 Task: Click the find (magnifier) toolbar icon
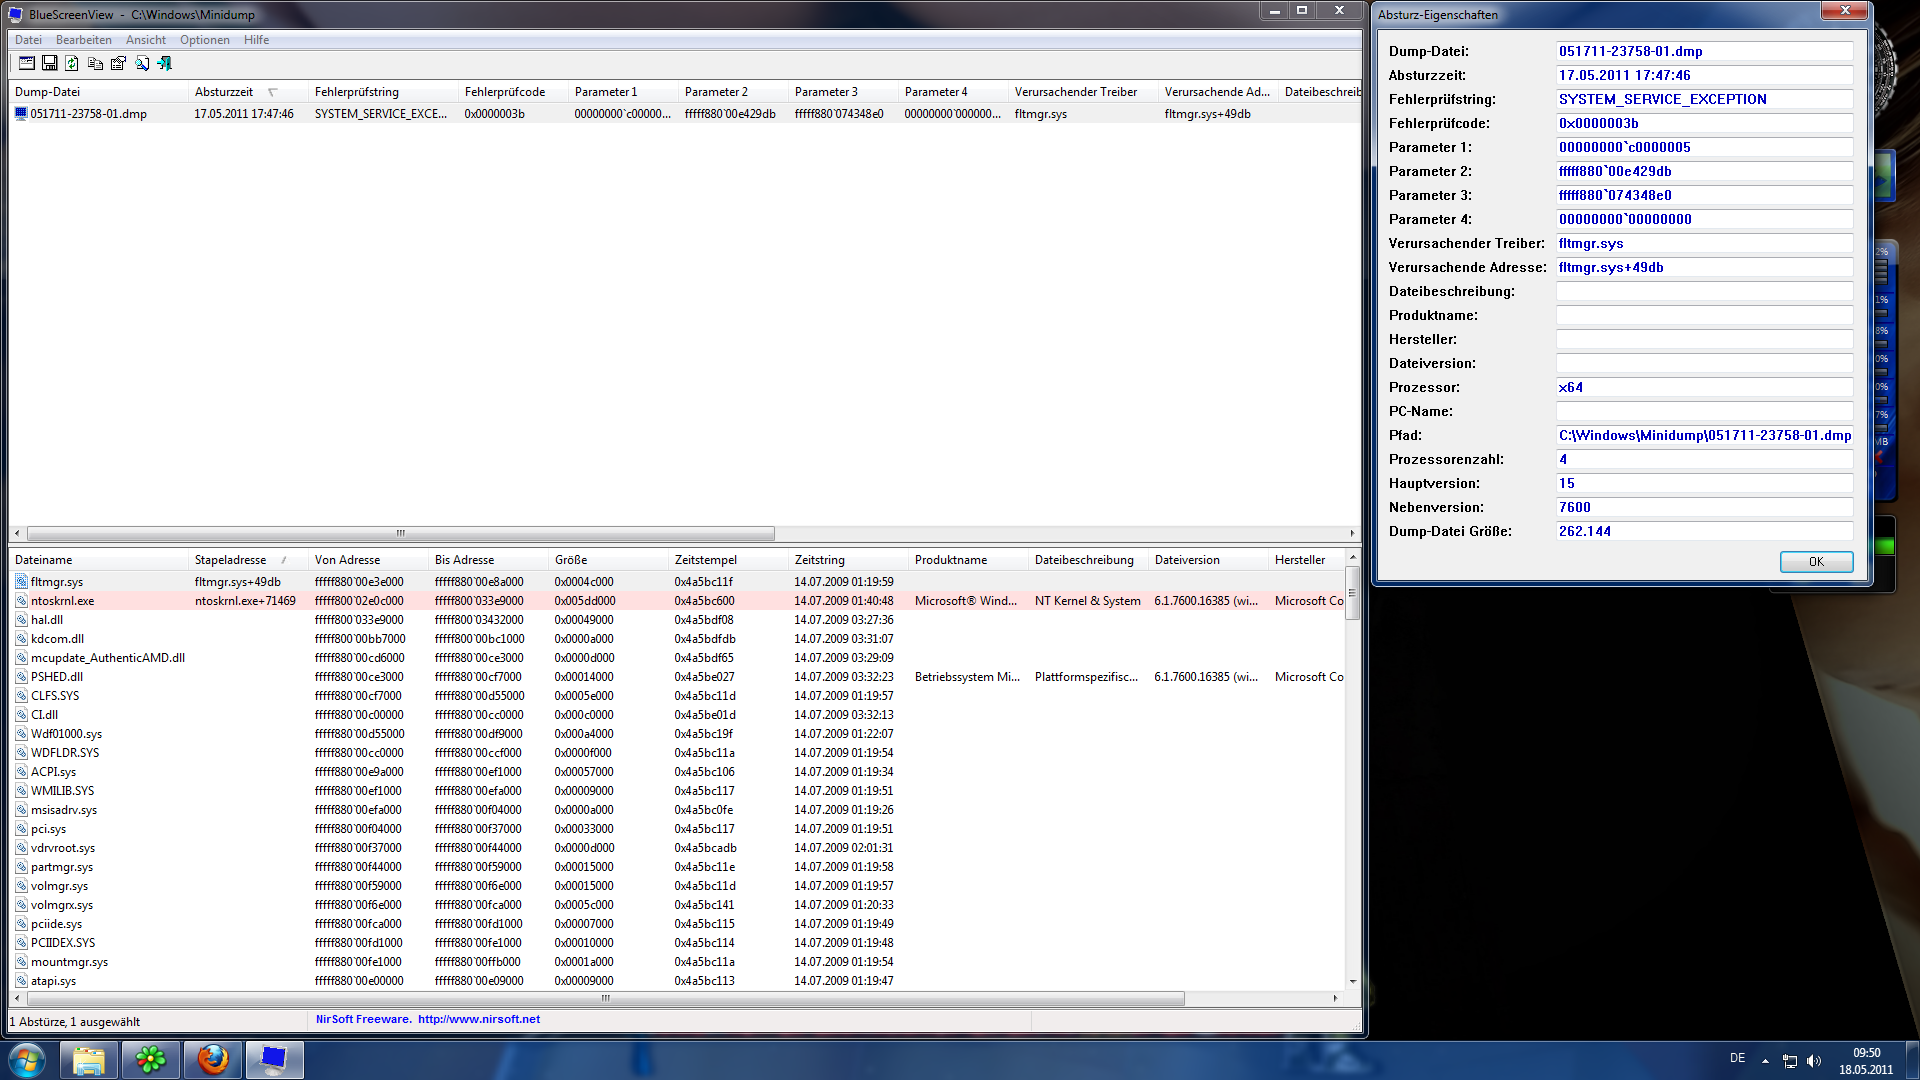pyautogui.click(x=142, y=63)
